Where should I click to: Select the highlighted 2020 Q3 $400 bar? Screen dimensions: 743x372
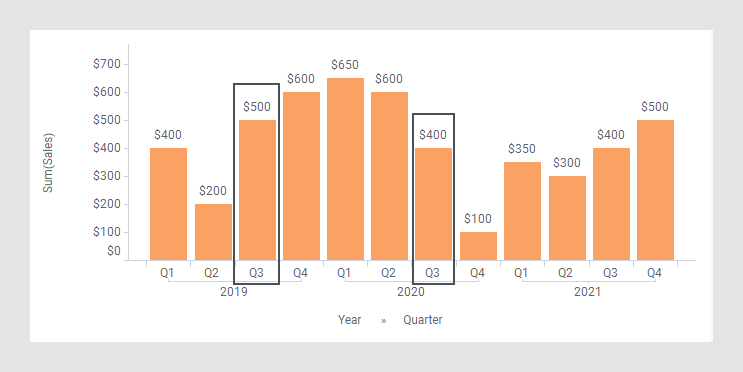point(434,204)
